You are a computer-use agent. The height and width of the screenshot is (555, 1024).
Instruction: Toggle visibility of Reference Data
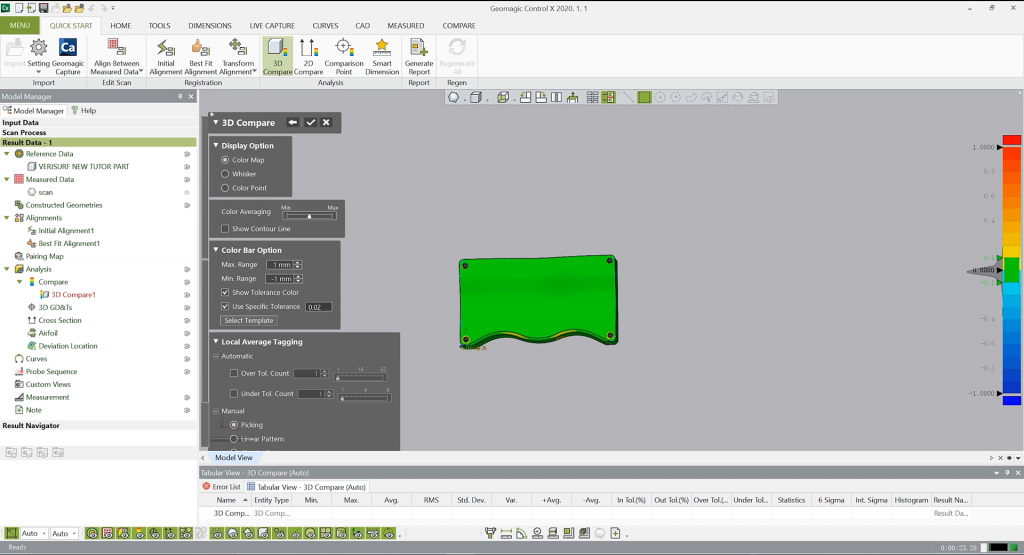(x=187, y=154)
